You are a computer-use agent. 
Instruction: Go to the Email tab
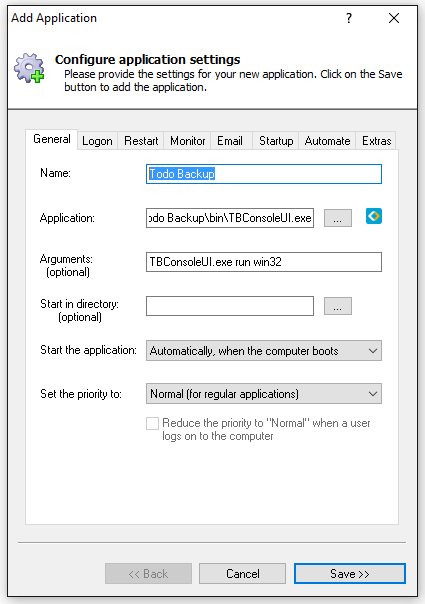click(x=230, y=141)
